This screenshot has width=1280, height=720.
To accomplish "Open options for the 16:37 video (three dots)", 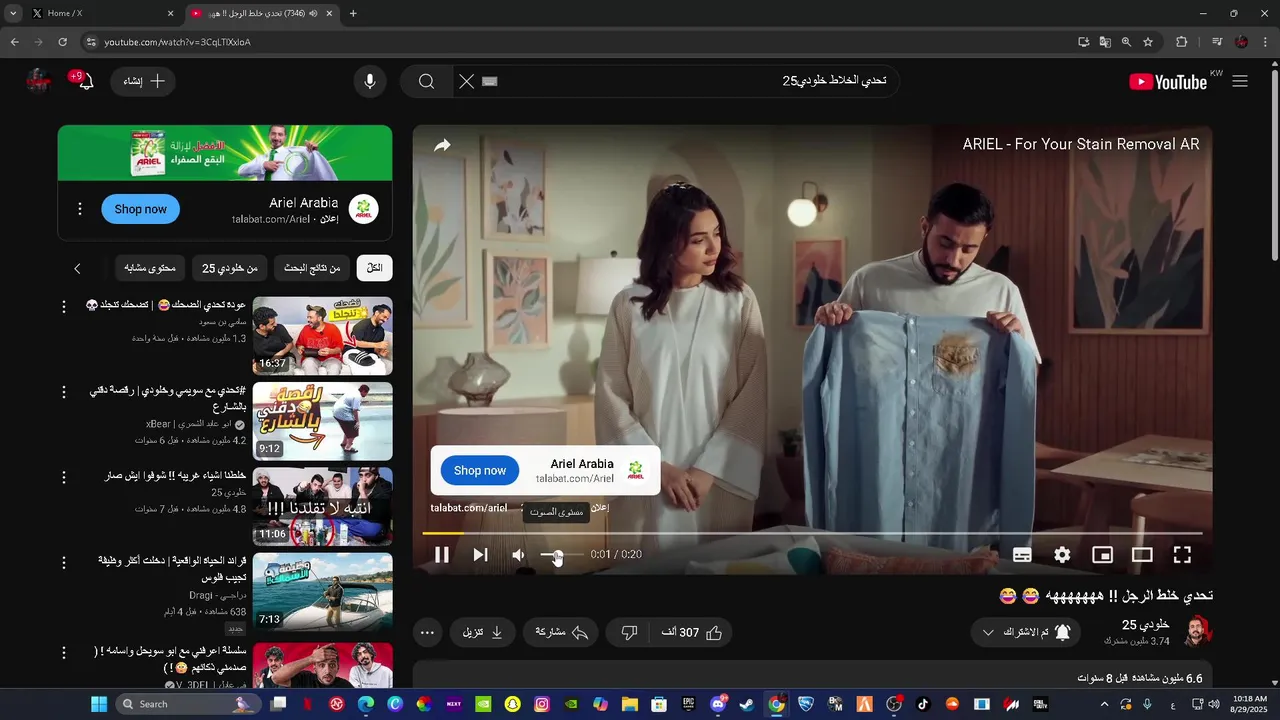I will click(x=64, y=307).
